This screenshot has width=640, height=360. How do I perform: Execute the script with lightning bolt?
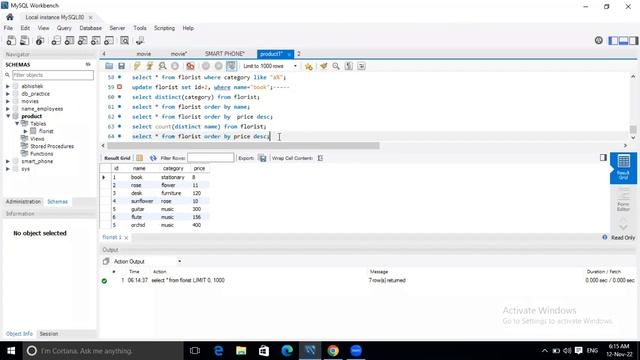coord(137,66)
